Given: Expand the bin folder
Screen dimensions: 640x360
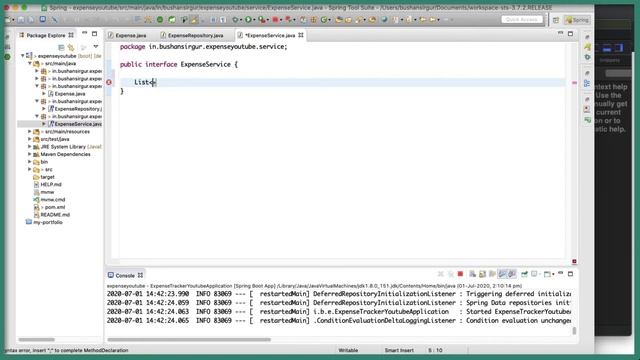Looking at the screenshot, I should [30, 162].
